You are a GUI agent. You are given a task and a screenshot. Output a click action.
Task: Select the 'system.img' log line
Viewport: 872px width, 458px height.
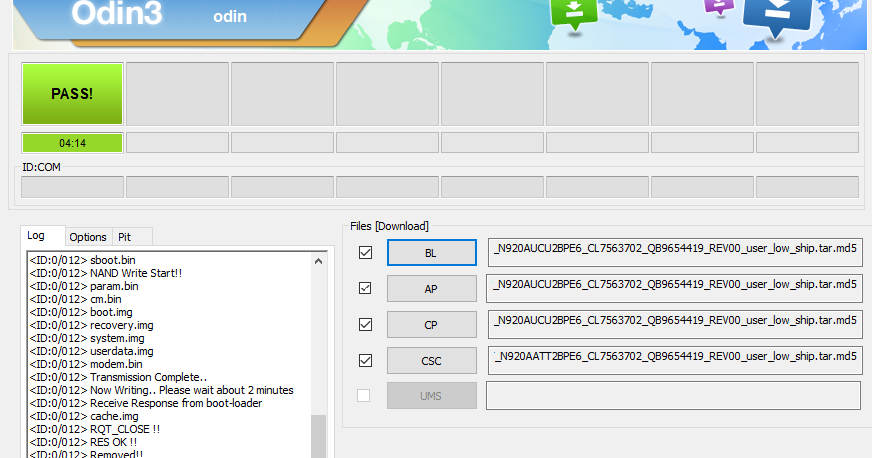(x=87, y=338)
